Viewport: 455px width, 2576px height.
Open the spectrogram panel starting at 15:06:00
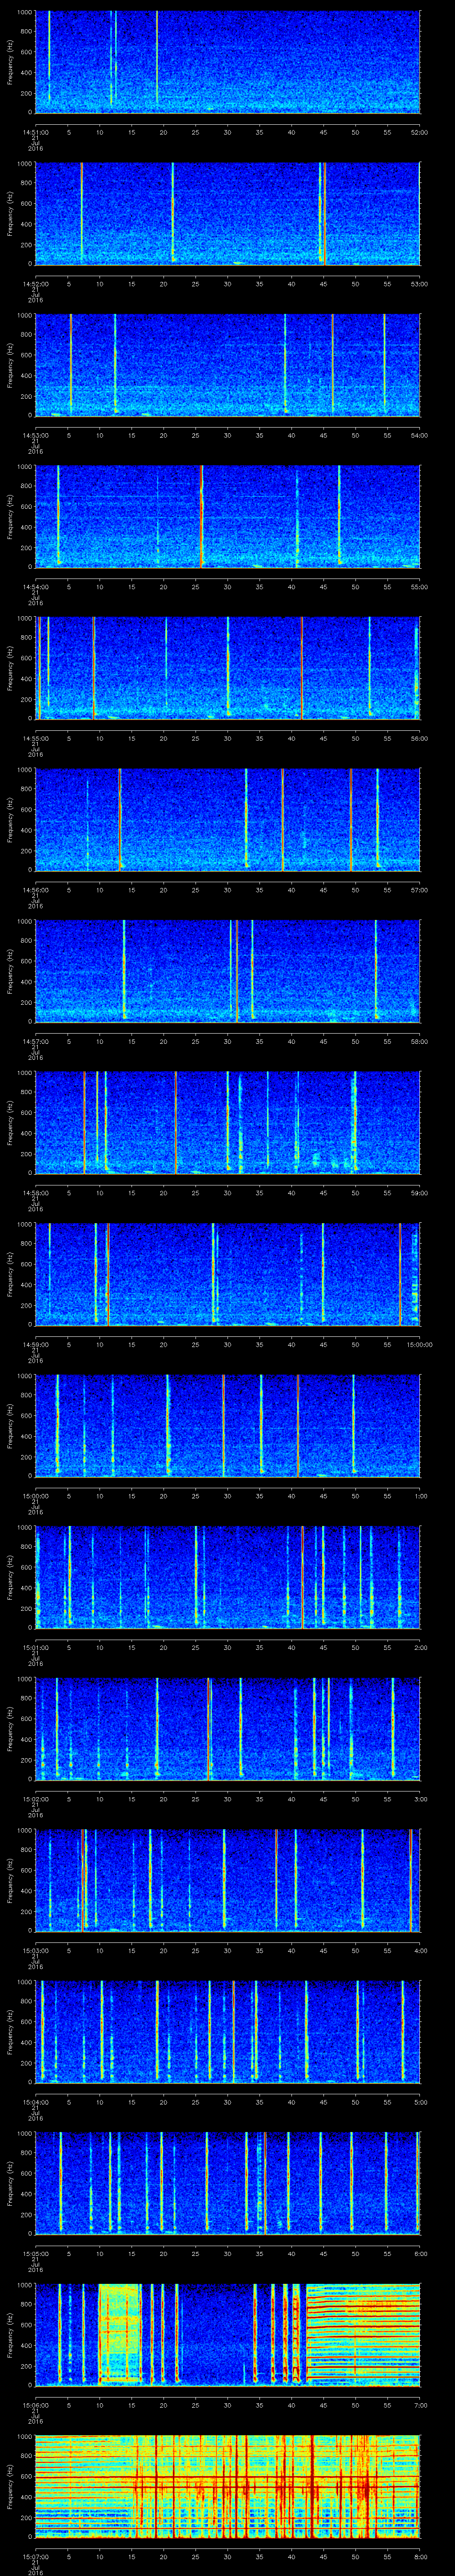pos(228,2335)
